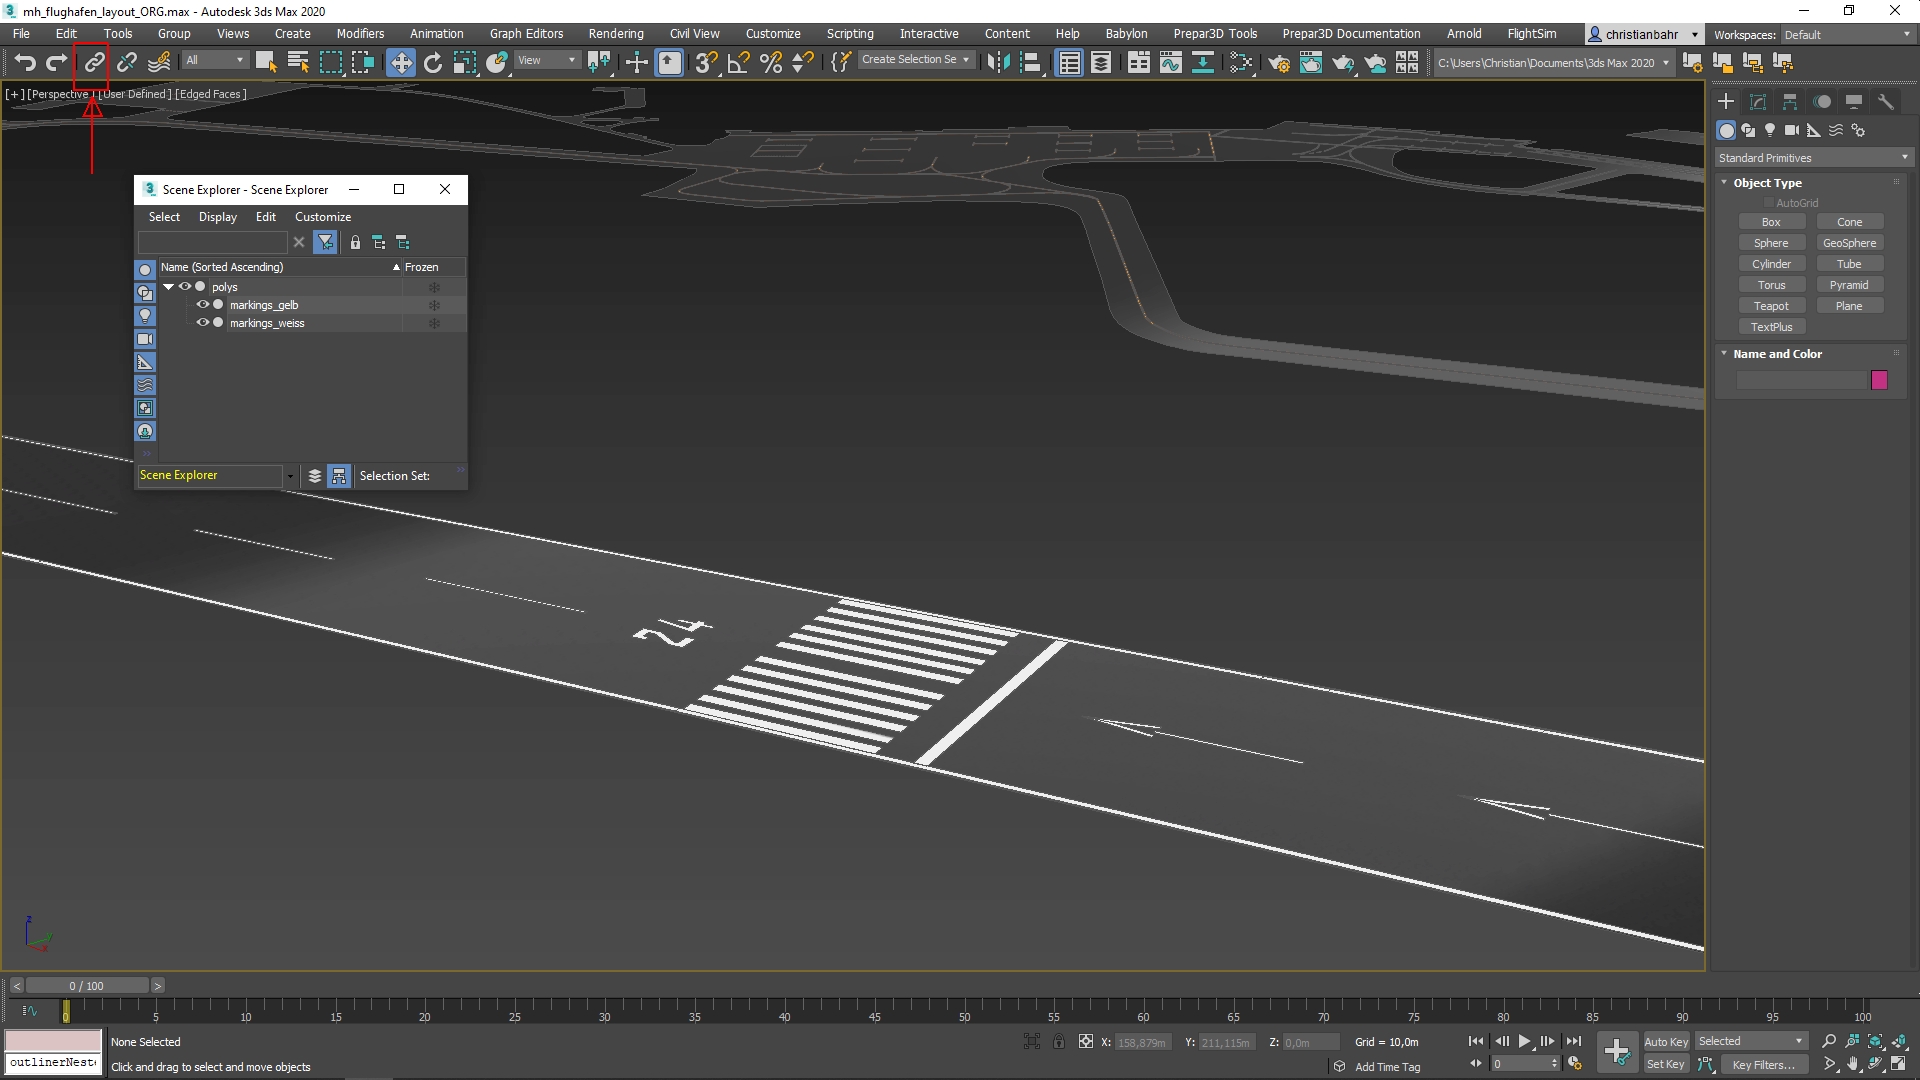
Task: Open the Prepar3D Tools menu
Action: click(1215, 33)
